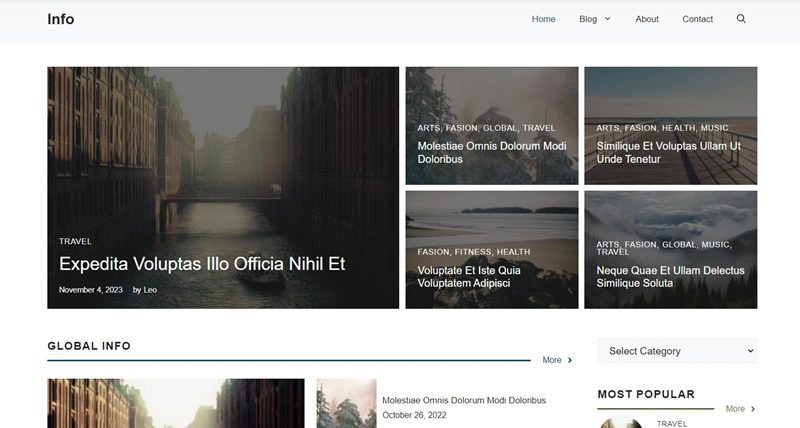Click the November 4, 2023 date
Image resolution: width=800 pixels, height=428 pixels.
[x=91, y=290]
